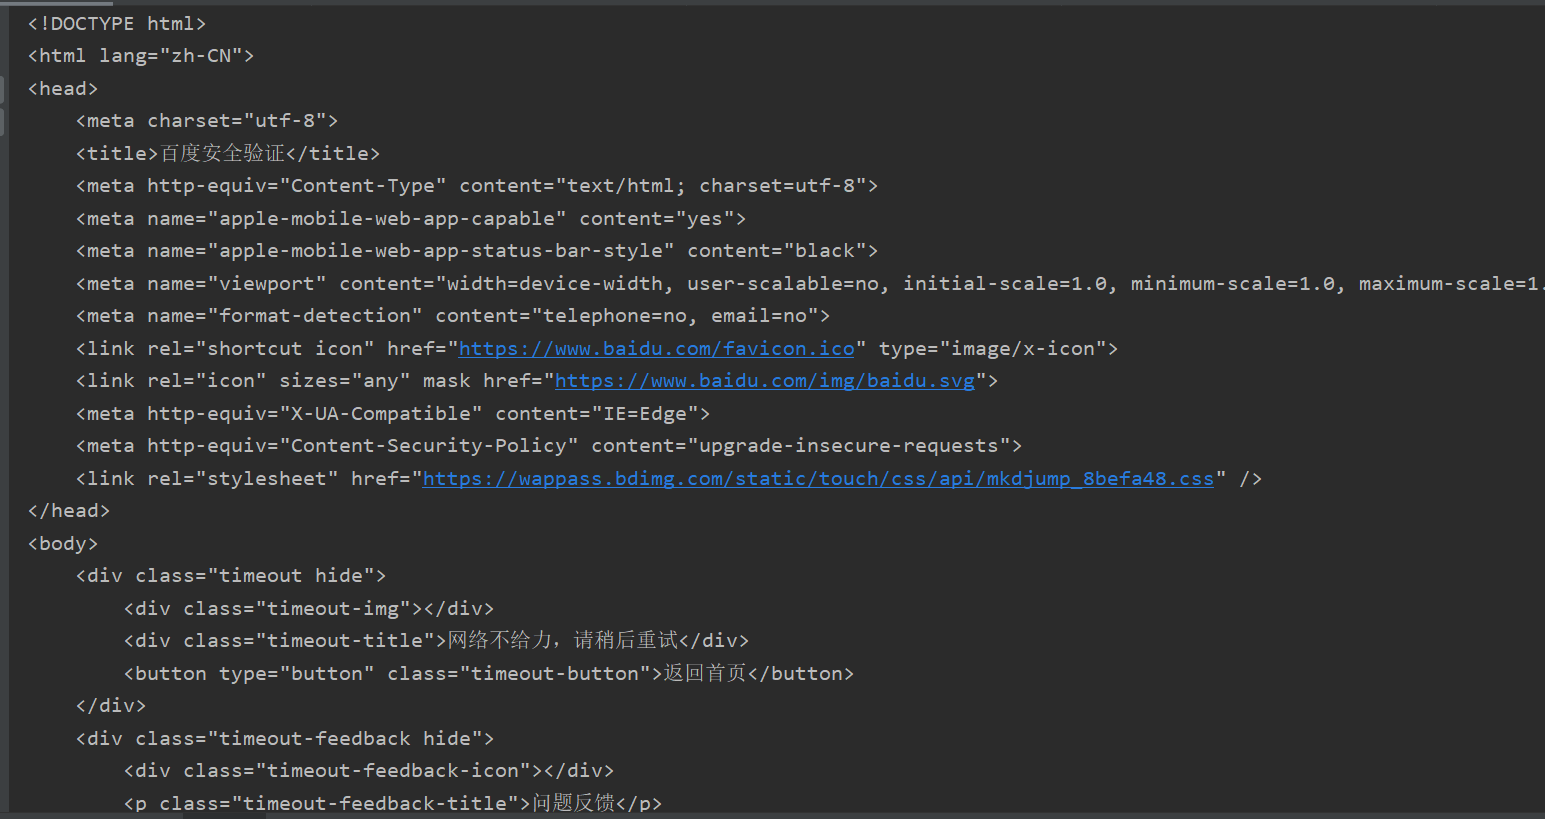Click the closing </div> after timeout-button

pyautogui.click(x=111, y=706)
